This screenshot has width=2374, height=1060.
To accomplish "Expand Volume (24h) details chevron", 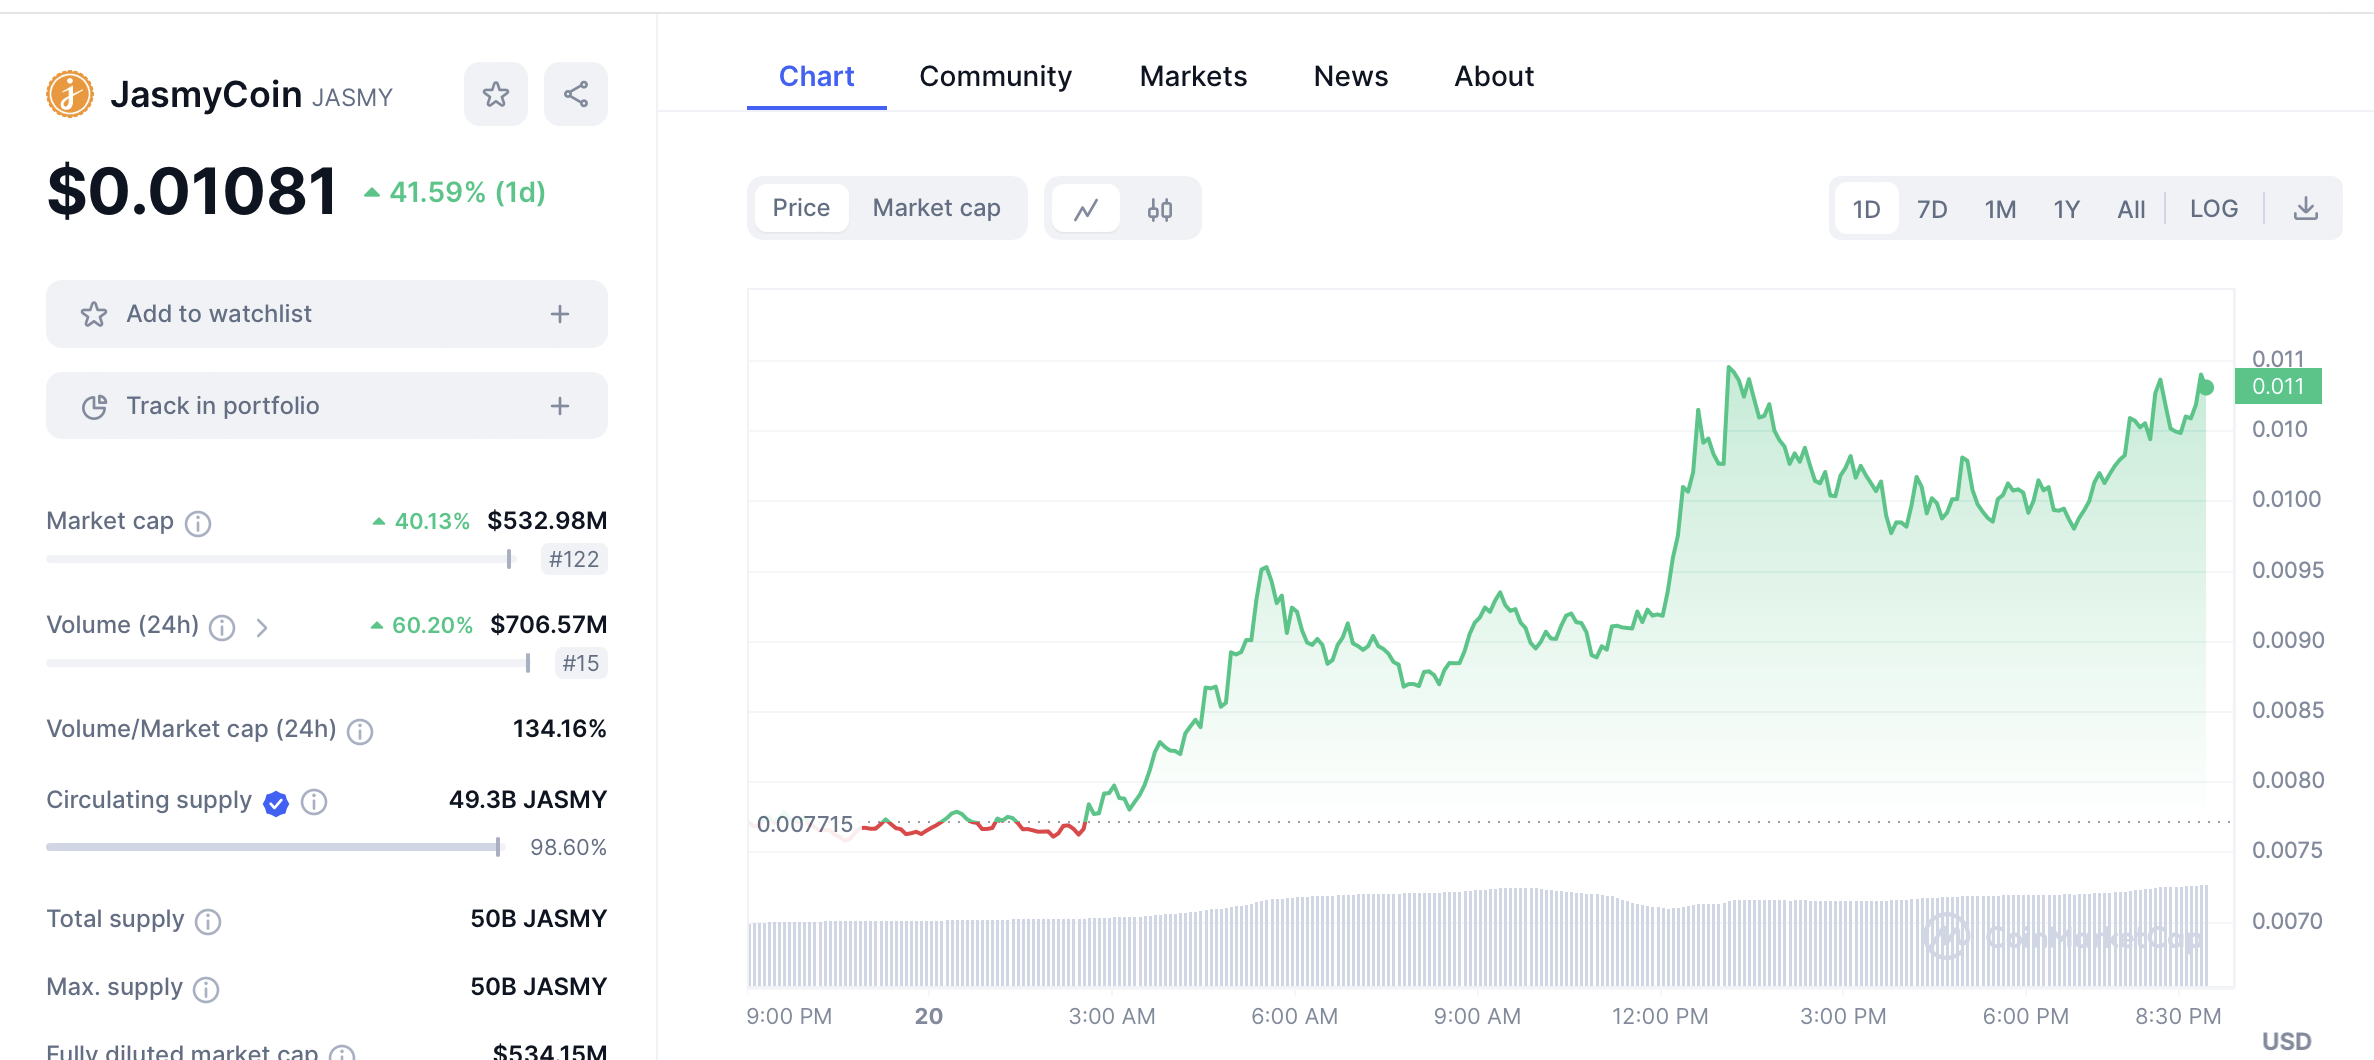I will point(262,627).
